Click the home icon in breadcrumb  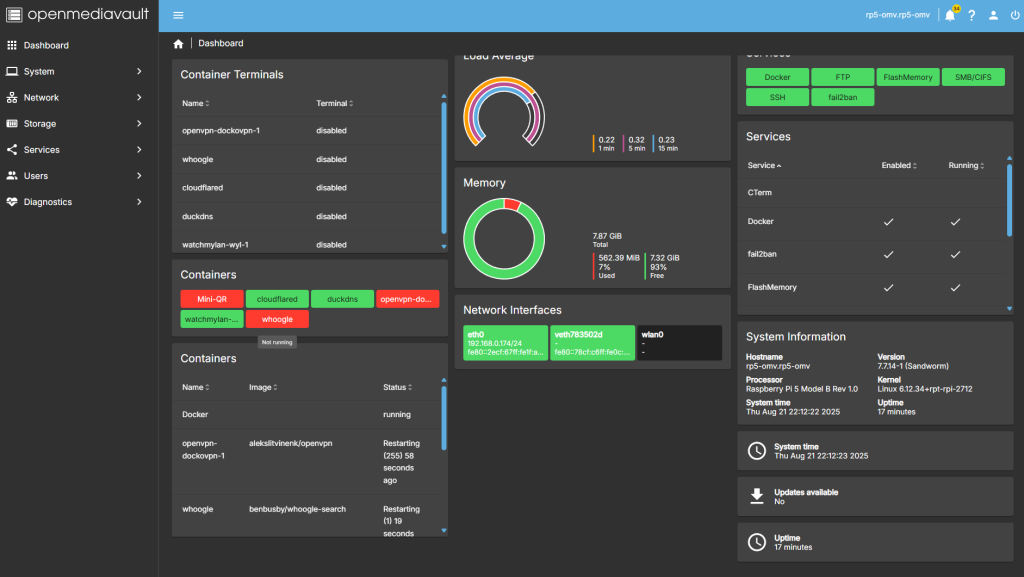click(178, 44)
